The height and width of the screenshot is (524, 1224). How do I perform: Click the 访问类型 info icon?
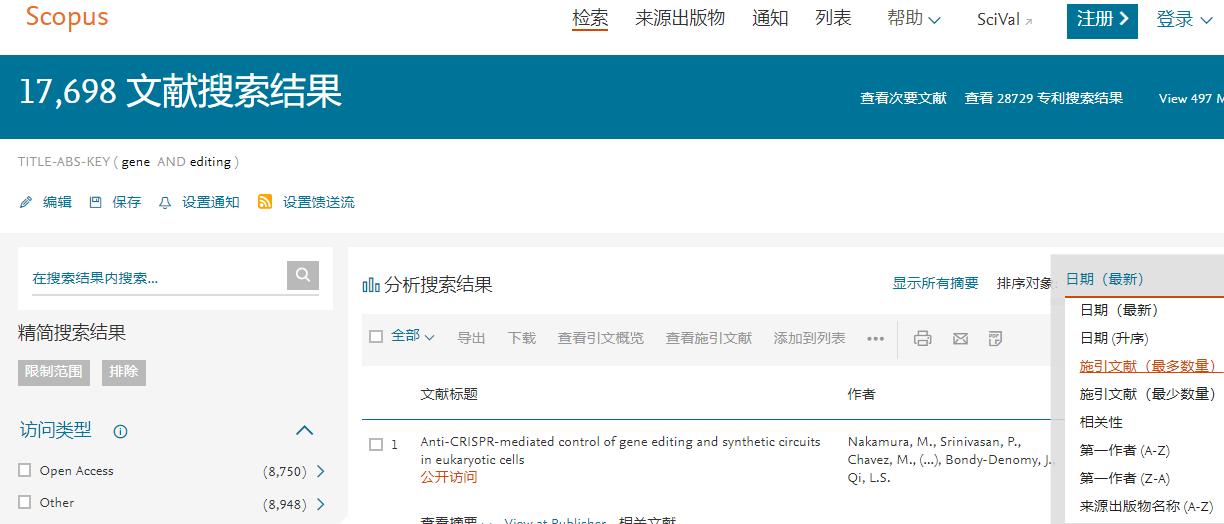pyautogui.click(x=120, y=432)
